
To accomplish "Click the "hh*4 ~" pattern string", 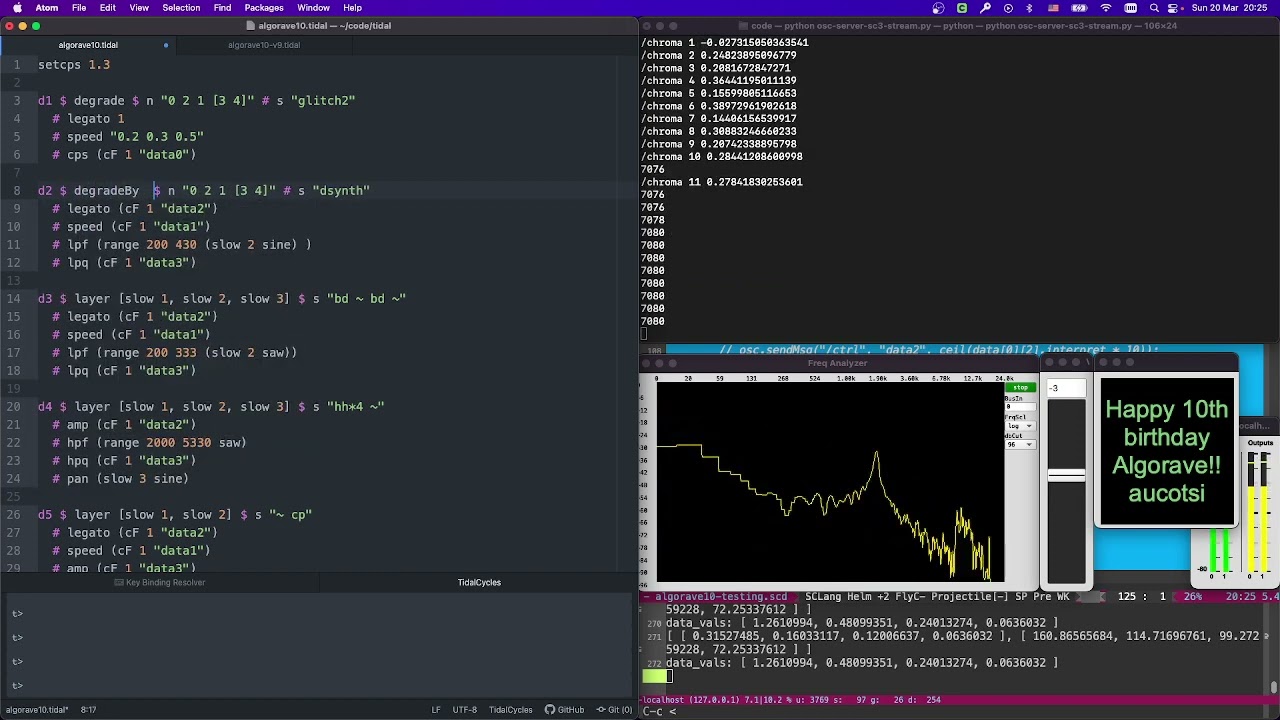I will point(355,406).
